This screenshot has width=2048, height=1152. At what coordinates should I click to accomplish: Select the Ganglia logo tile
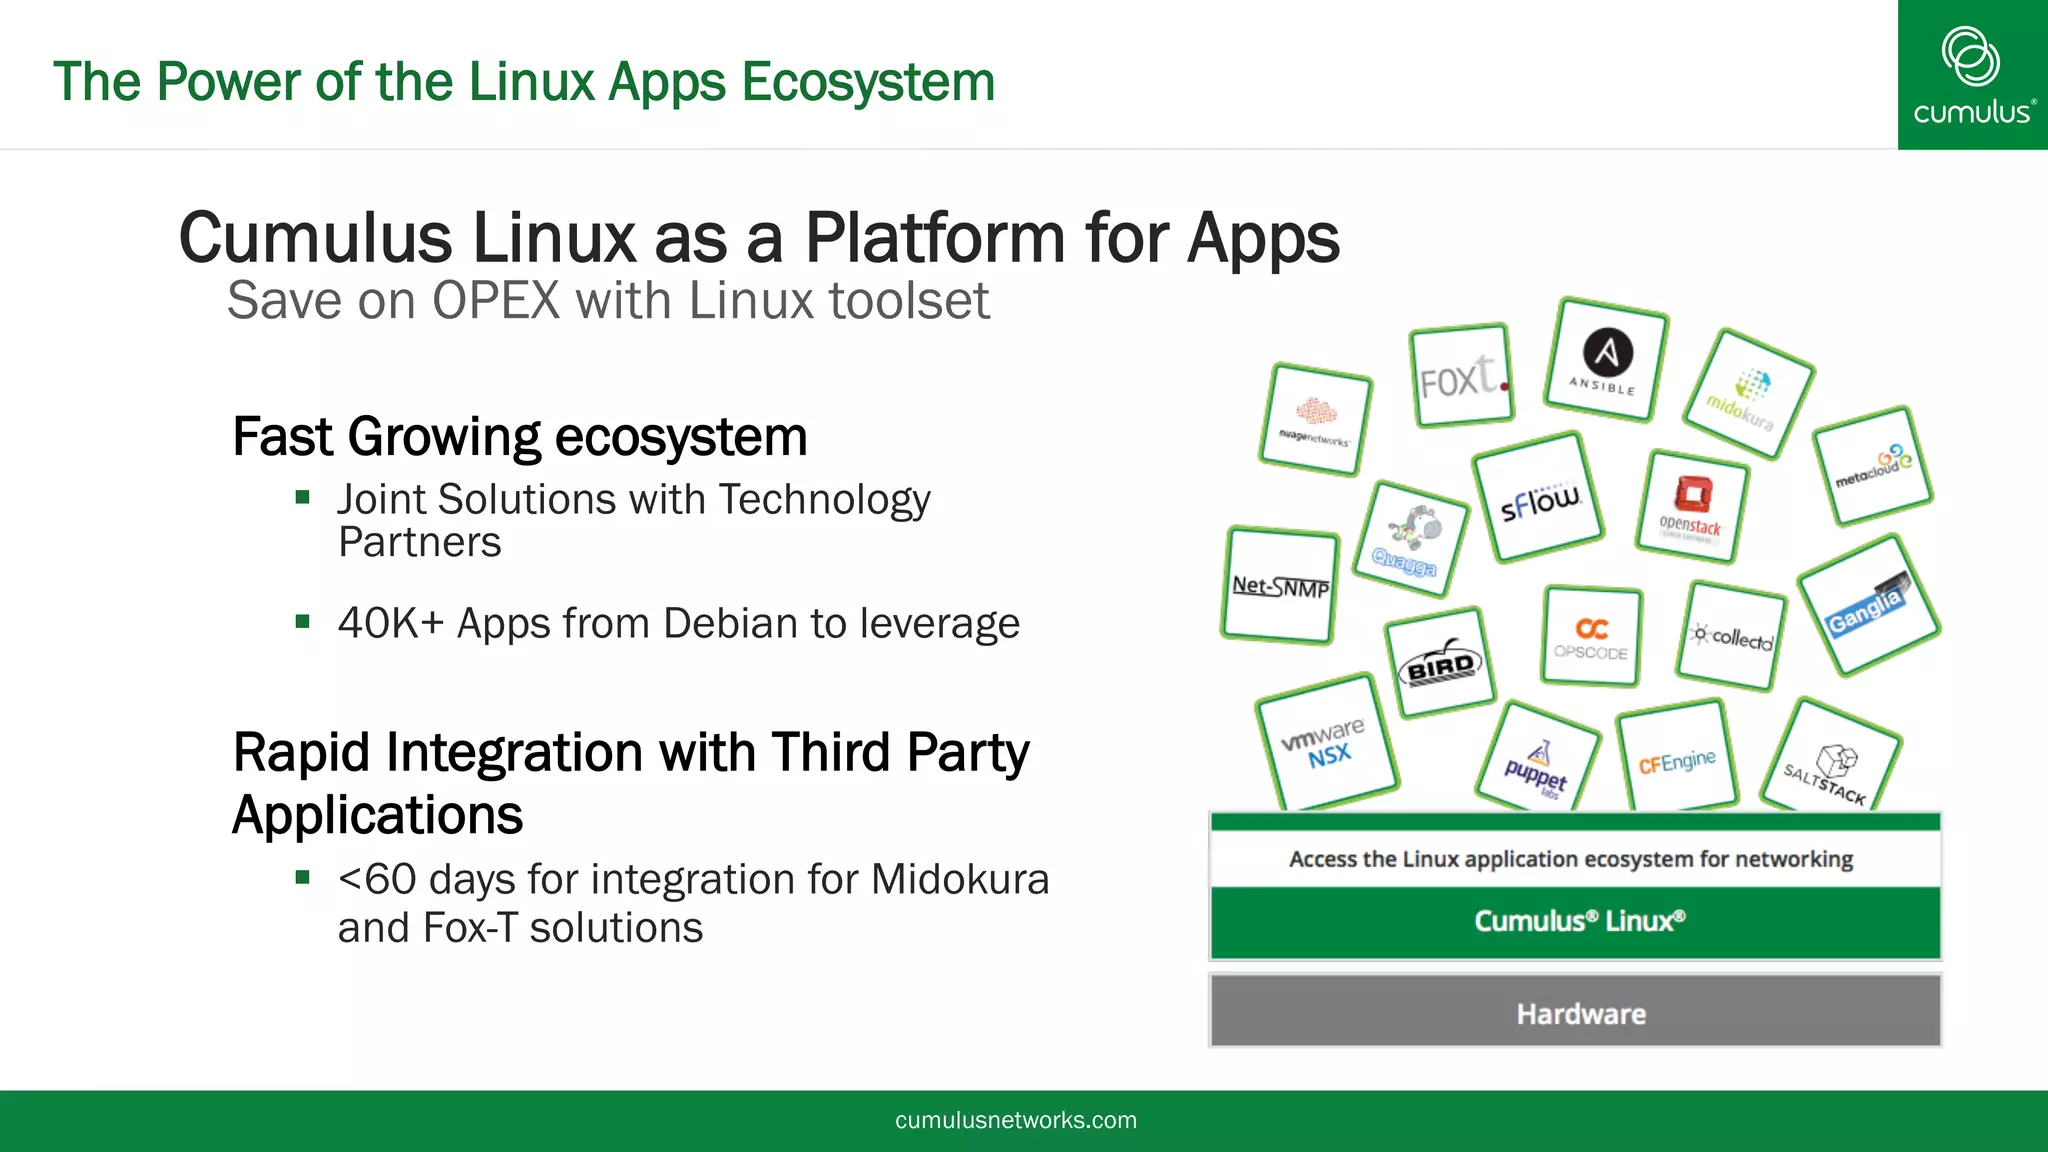click(x=1869, y=605)
